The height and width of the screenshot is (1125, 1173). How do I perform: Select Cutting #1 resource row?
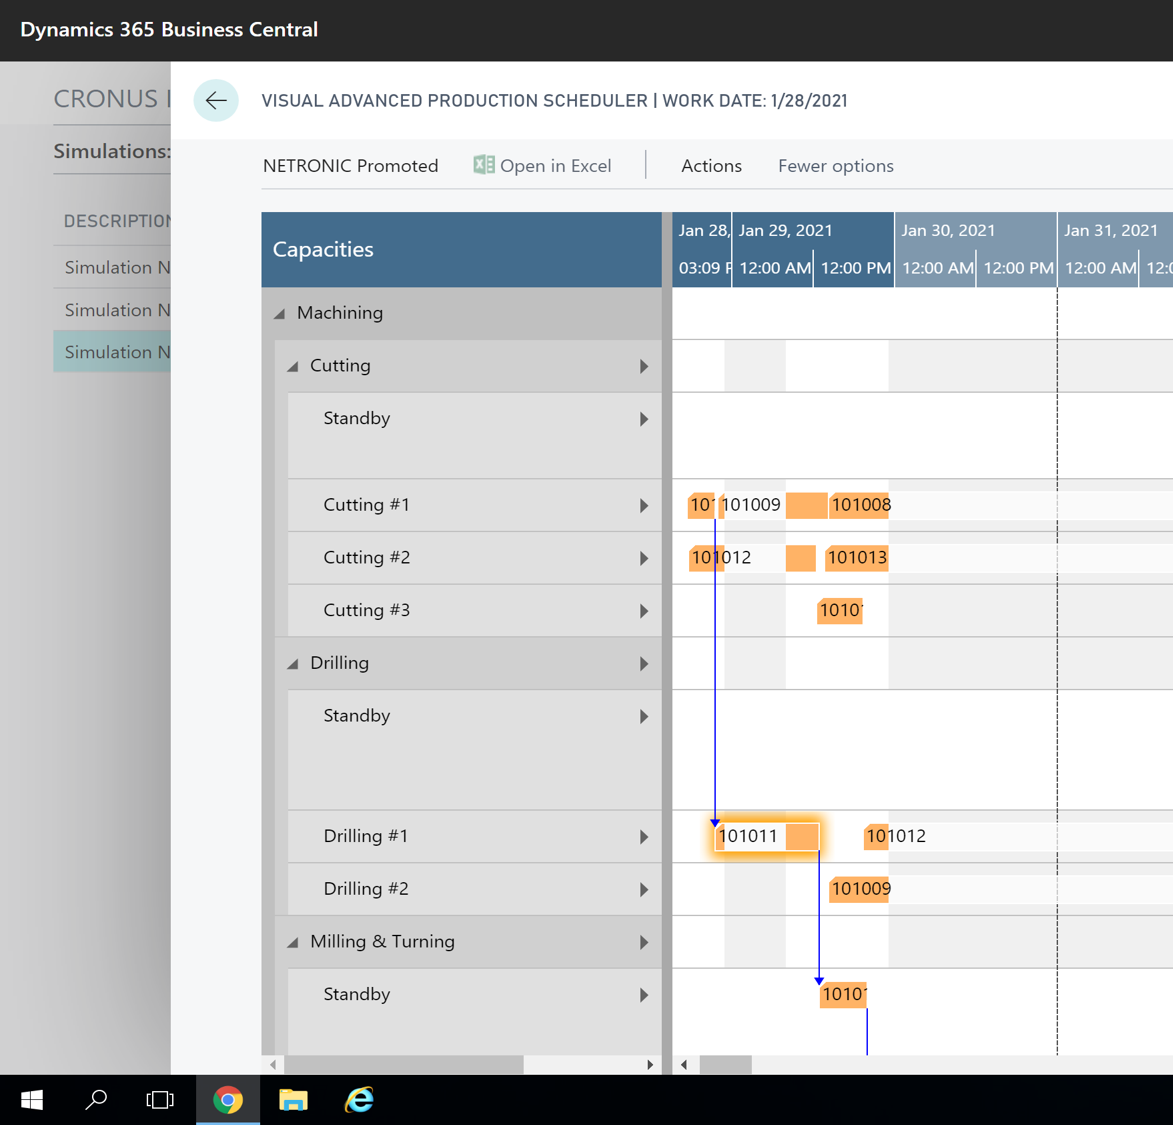click(x=475, y=505)
